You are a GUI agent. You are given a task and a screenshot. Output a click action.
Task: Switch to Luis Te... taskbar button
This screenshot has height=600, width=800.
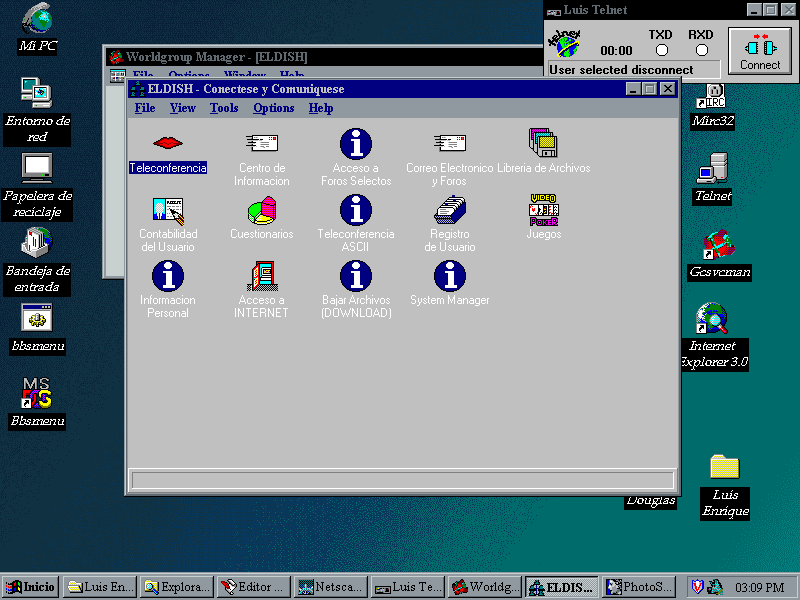tap(408, 587)
